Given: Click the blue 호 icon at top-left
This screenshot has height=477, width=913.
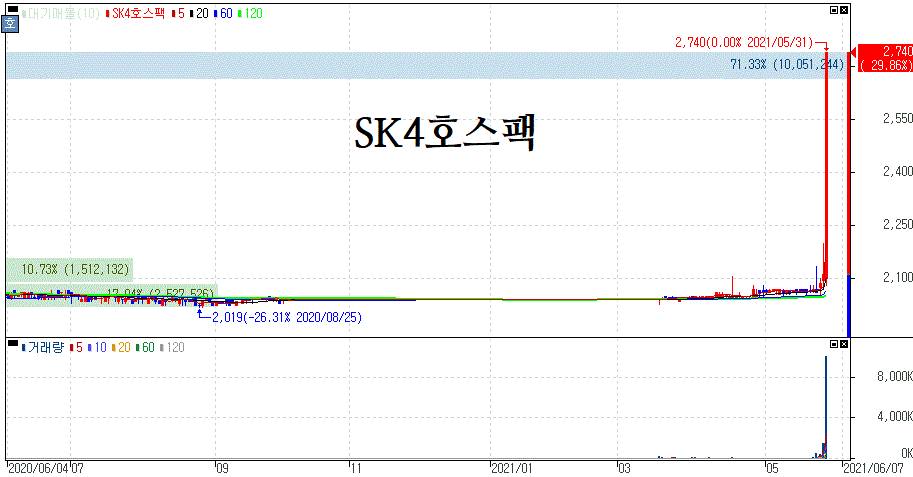Looking at the screenshot, I should tap(10, 24).
